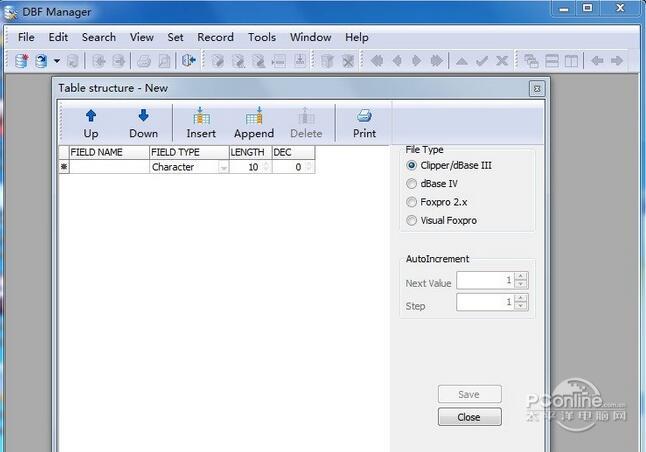
Task: Open the Window menu
Action: click(x=310, y=37)
